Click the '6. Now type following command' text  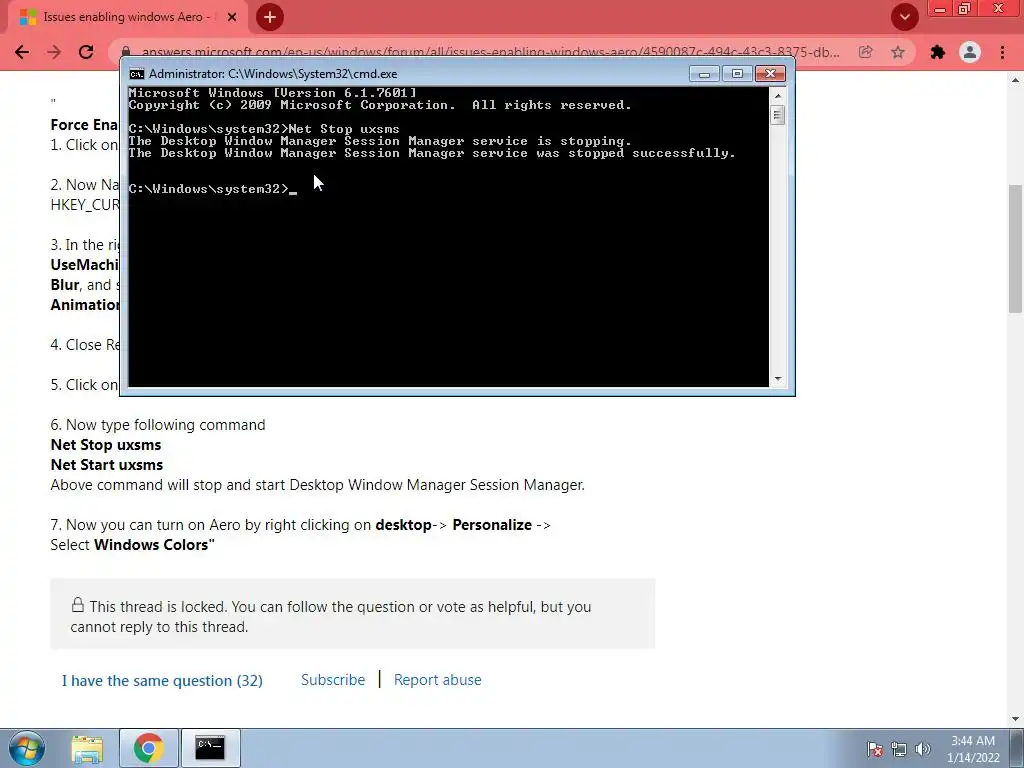(x=158, y=424)
